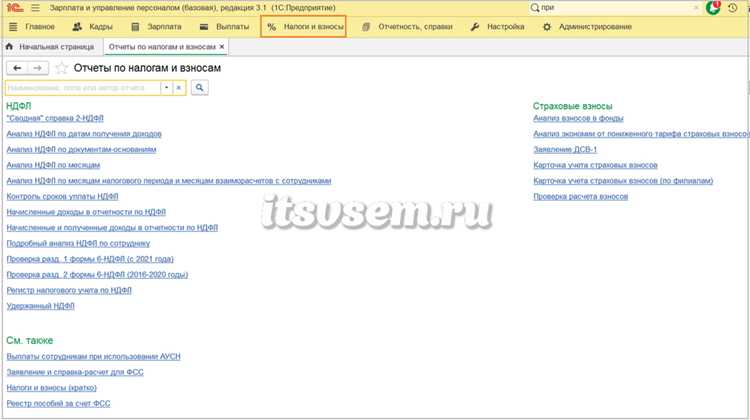Viewport: 750px width, 420px height.
Task: Open the history clock icon
Action: (x=732, y=8)
